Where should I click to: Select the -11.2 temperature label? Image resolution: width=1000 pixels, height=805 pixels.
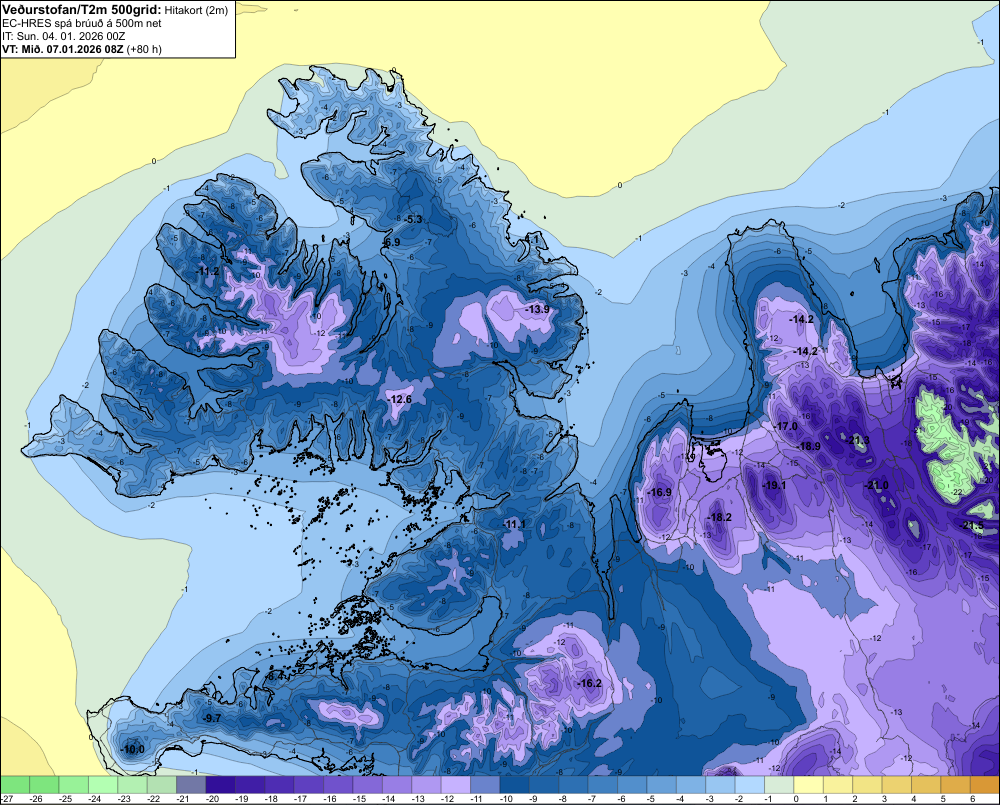pyautogui.click(x=207, y=271)
